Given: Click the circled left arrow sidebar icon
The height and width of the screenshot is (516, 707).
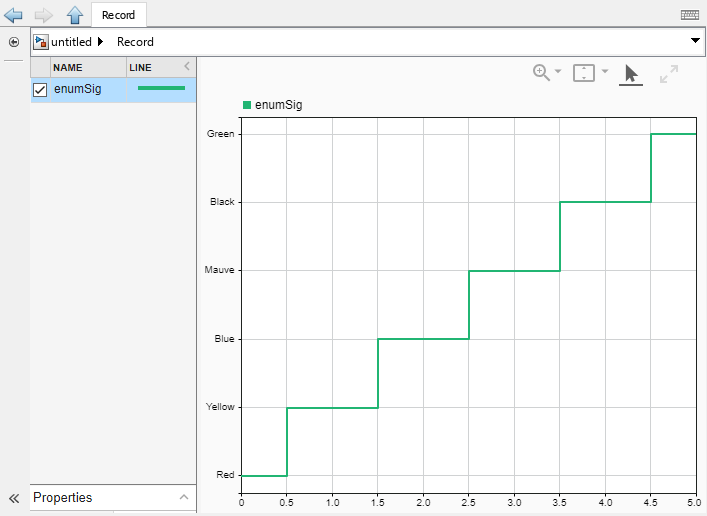Looking at the screenshot, I should click(x=14, y=42).
